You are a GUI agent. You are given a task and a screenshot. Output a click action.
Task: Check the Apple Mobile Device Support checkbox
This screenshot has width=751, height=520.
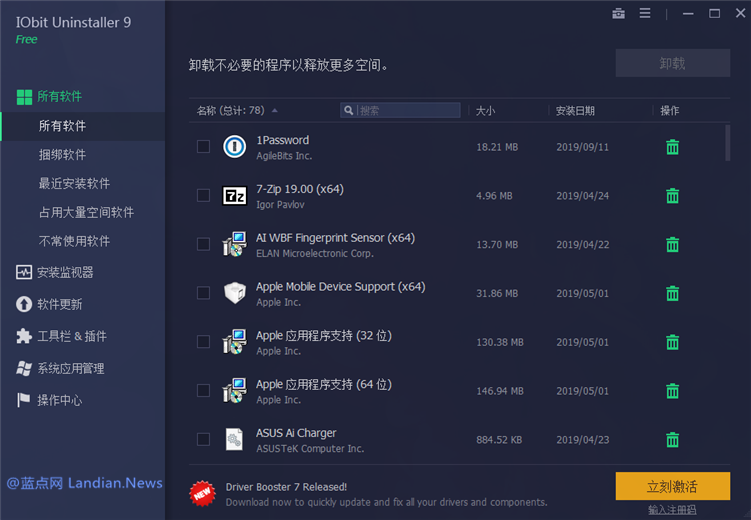(x=204, y=293)
